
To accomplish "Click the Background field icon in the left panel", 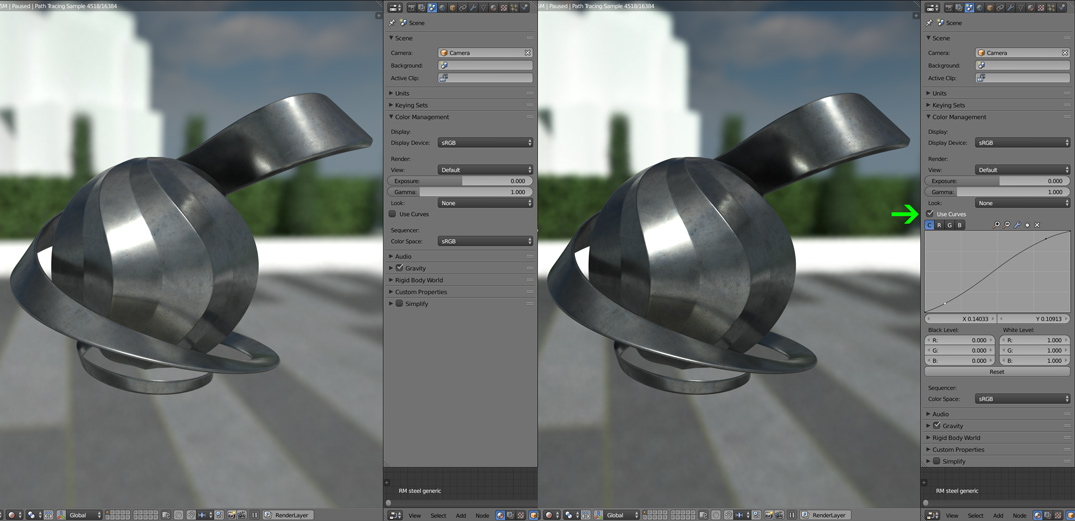I will [x=444, y=65].
